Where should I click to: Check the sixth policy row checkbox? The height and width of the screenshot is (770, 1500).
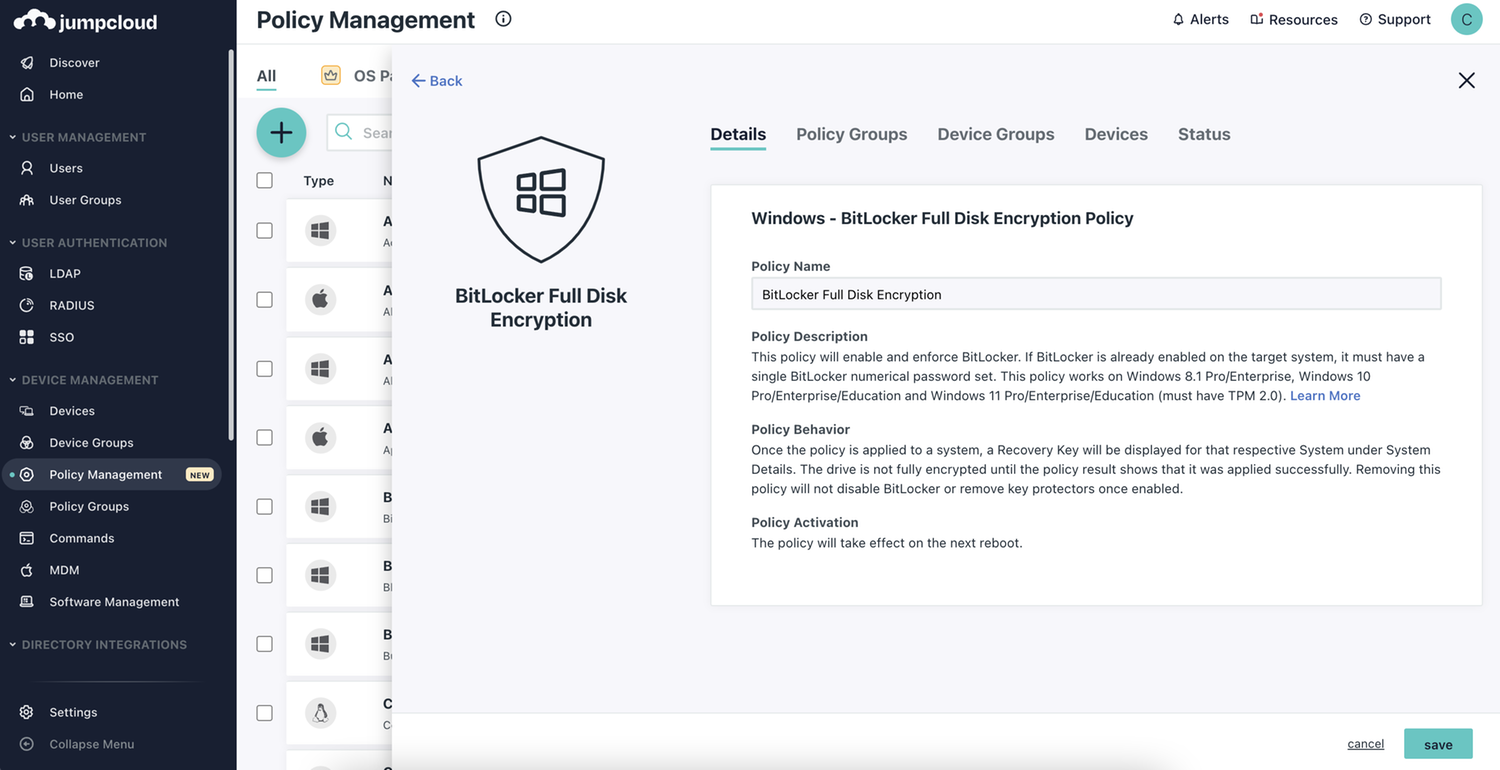(264, 575)
